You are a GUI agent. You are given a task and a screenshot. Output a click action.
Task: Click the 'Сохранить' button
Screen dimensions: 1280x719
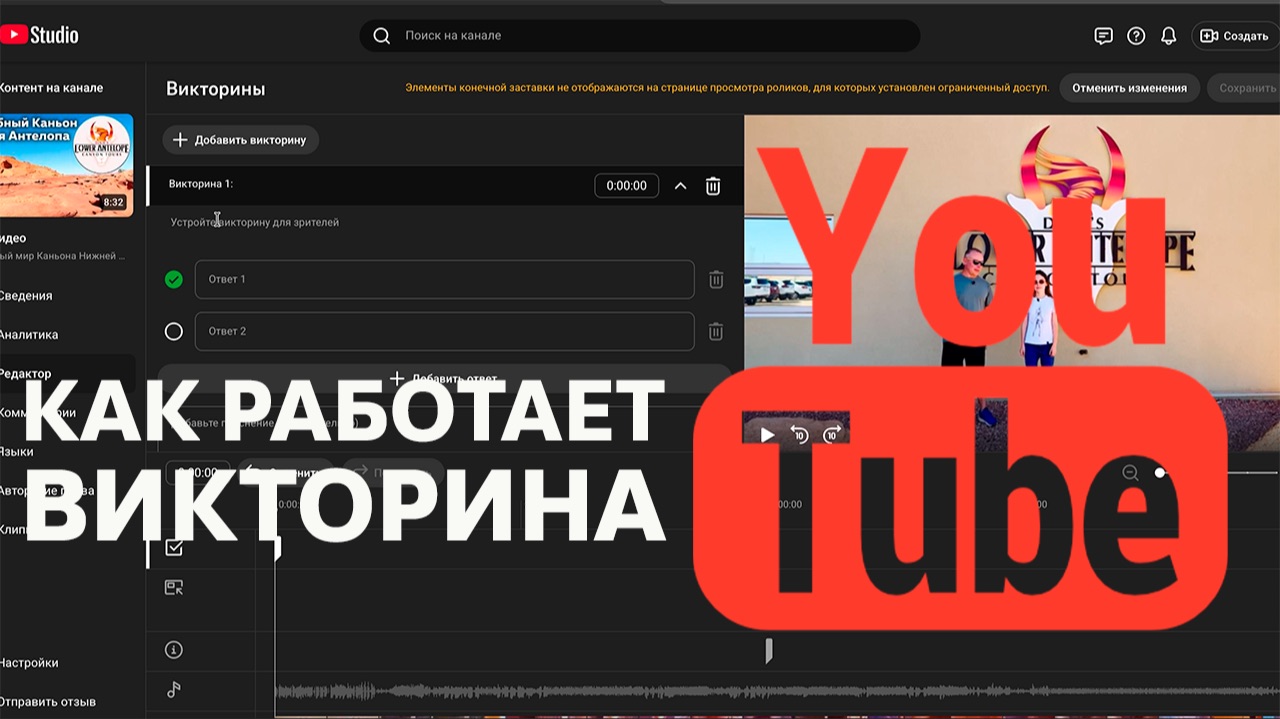(1245, 88)
